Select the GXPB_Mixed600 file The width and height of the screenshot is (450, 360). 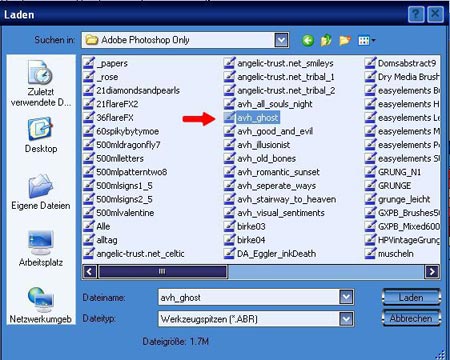coord(402,226)
